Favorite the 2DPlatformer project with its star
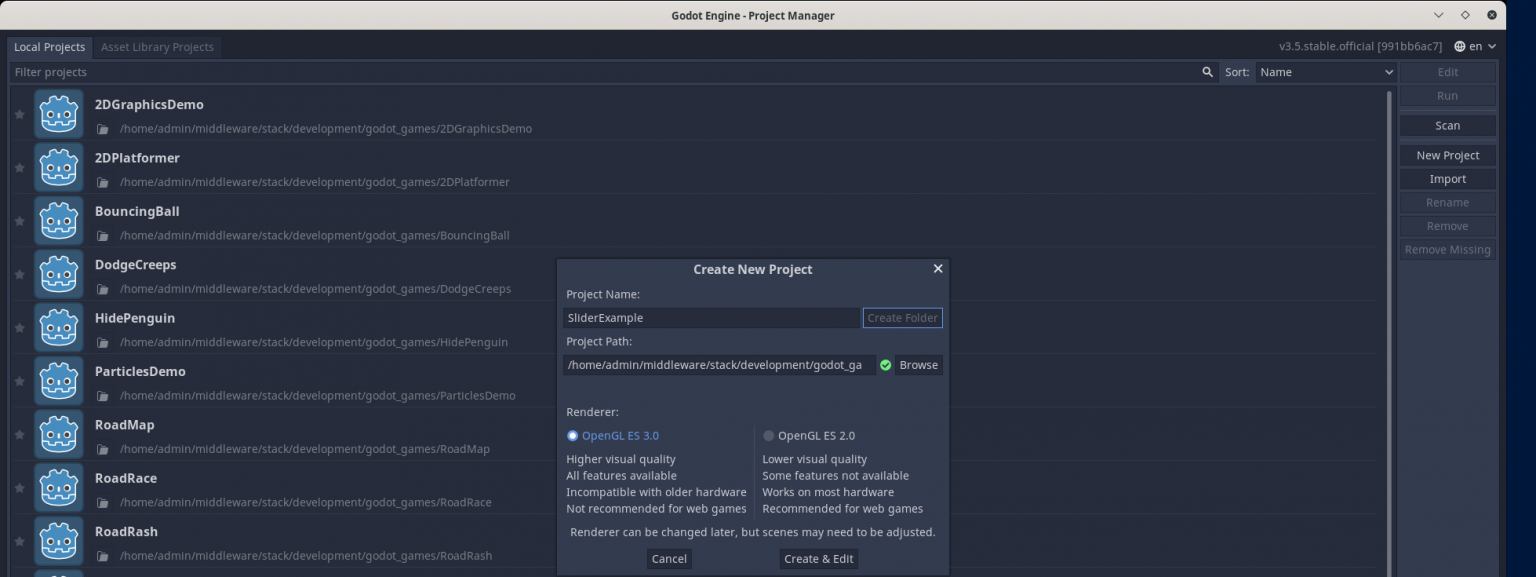This screenshot has height=577, width=1536. coord(19,167)
